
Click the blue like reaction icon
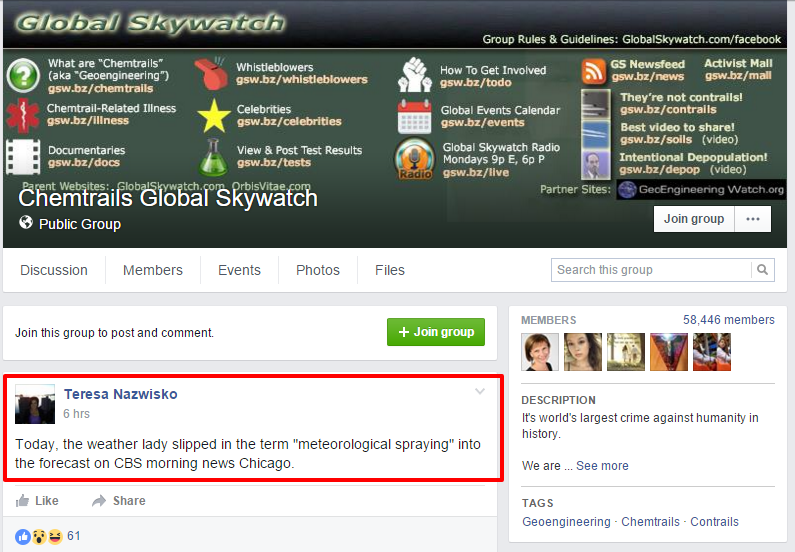tap(23, 536)
